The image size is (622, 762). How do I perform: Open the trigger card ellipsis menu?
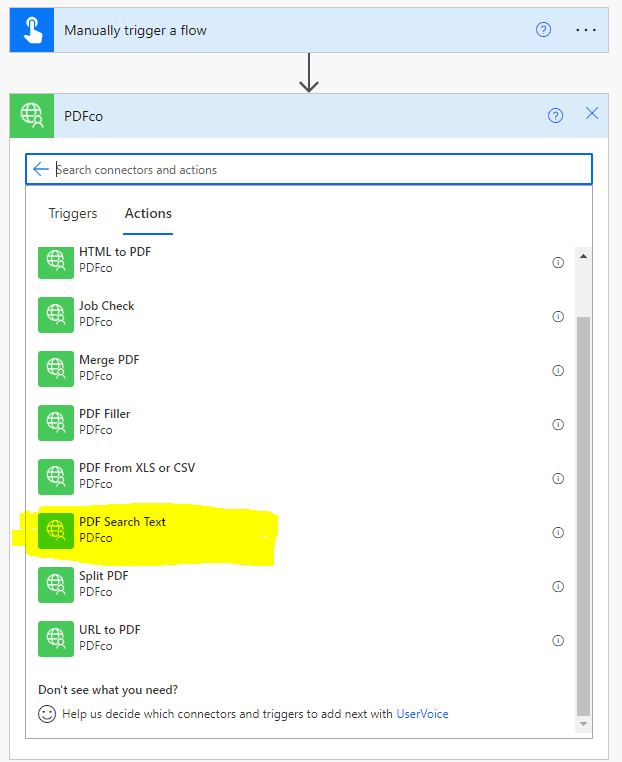tap(586, 30)
